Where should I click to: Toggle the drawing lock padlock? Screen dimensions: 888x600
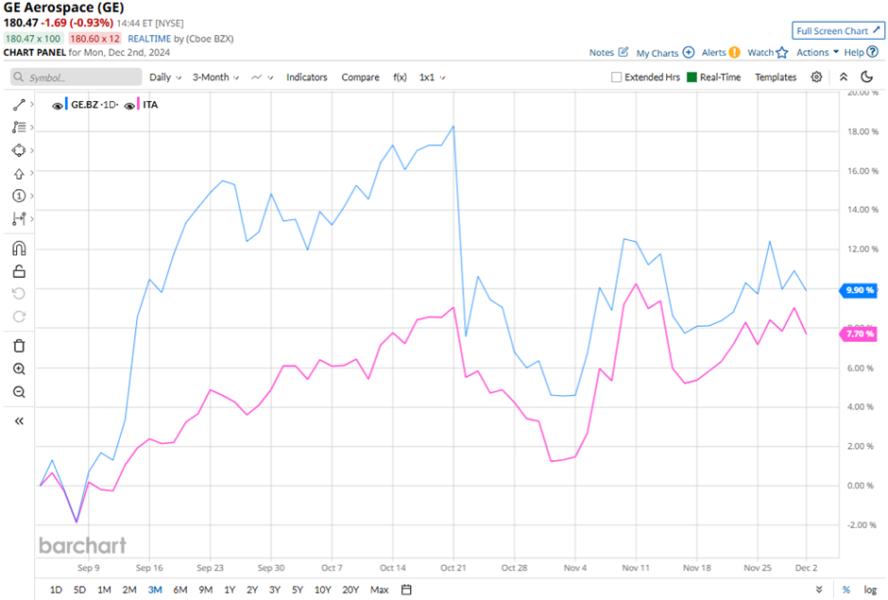pyautogui.click(x=19, y=271)
